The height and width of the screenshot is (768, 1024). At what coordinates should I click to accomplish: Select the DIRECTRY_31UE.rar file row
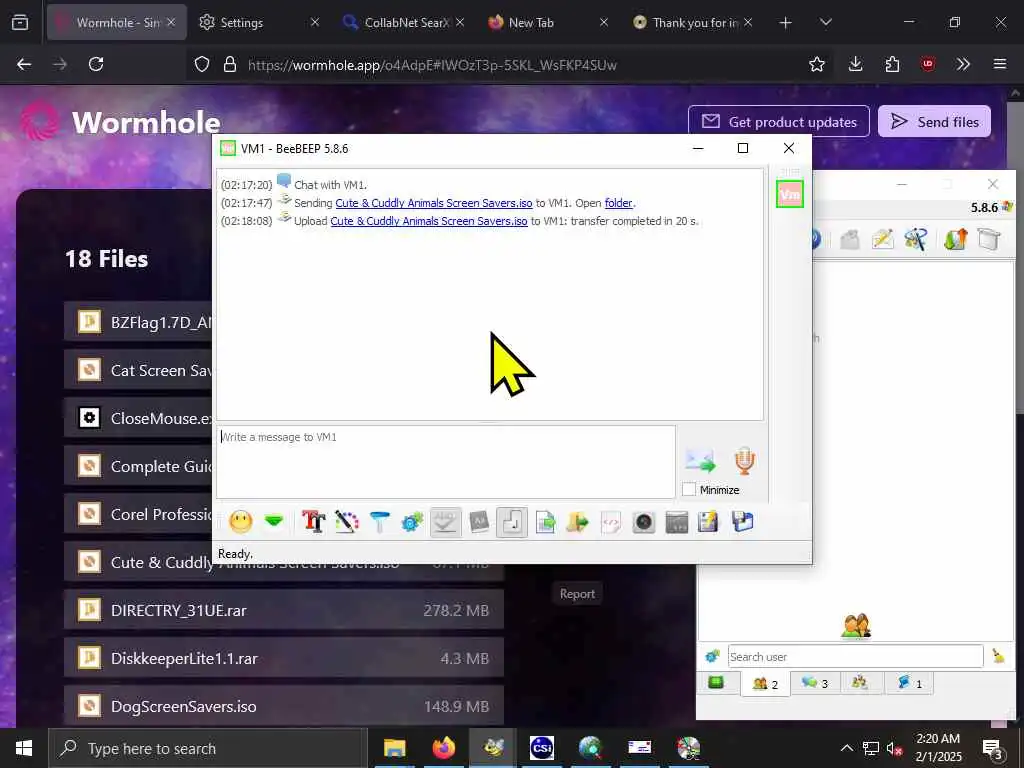(284, 610)
